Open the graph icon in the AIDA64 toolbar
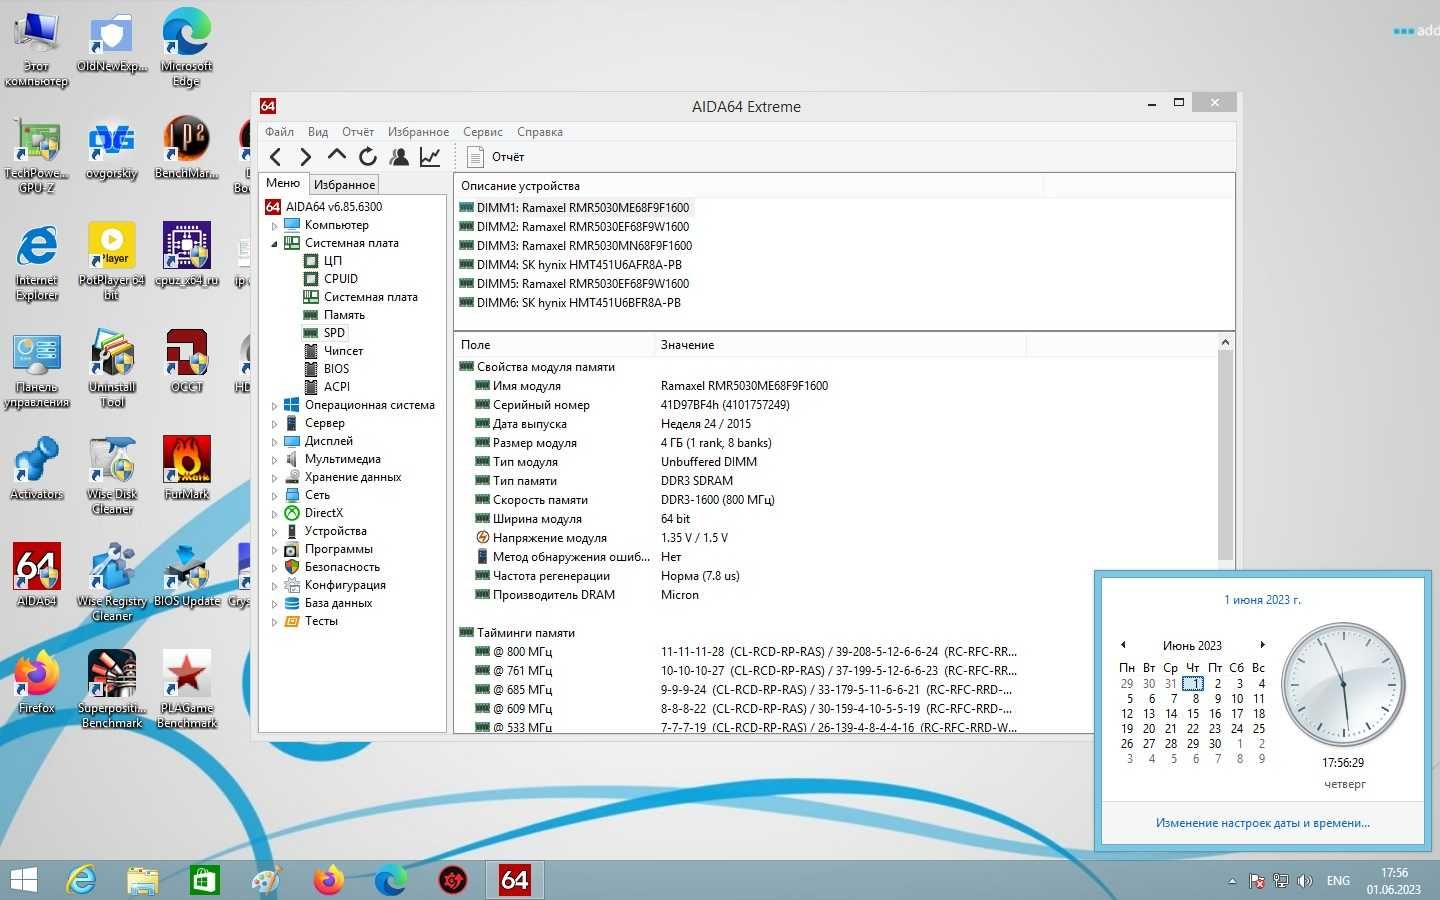Image resolution: width=1440 pixels, height=900 pixels. [430, 156]
